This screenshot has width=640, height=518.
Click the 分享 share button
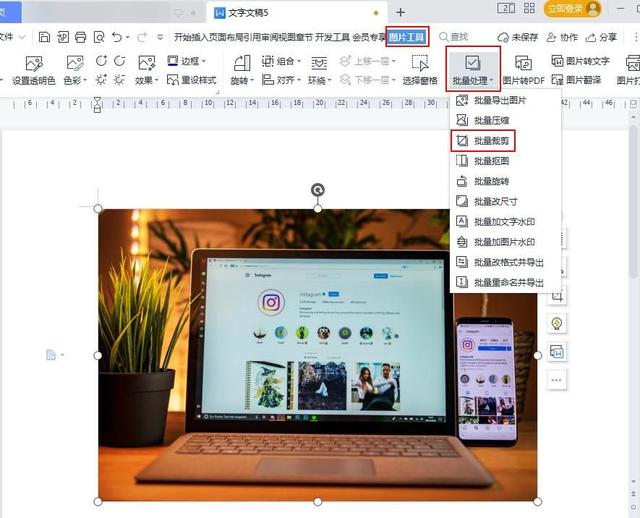[601, 37]
